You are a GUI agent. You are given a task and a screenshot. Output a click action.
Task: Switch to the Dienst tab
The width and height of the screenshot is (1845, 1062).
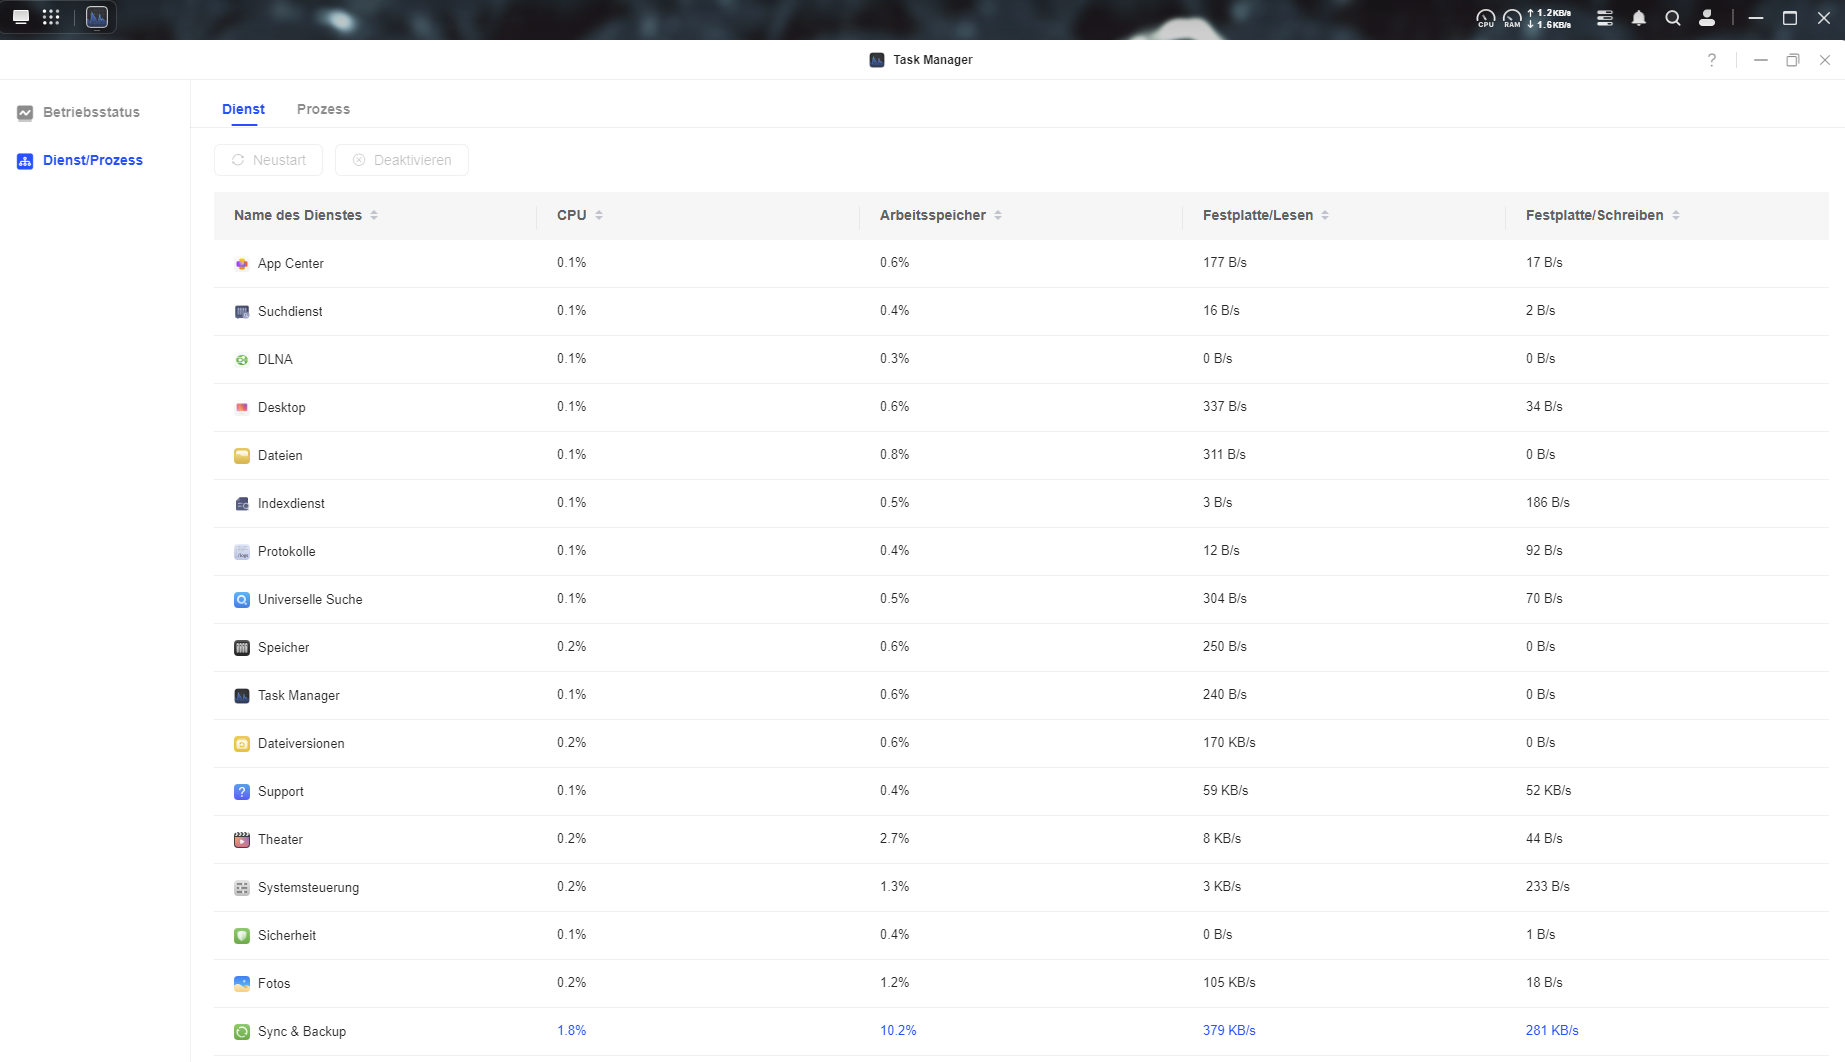click(243, 109)
